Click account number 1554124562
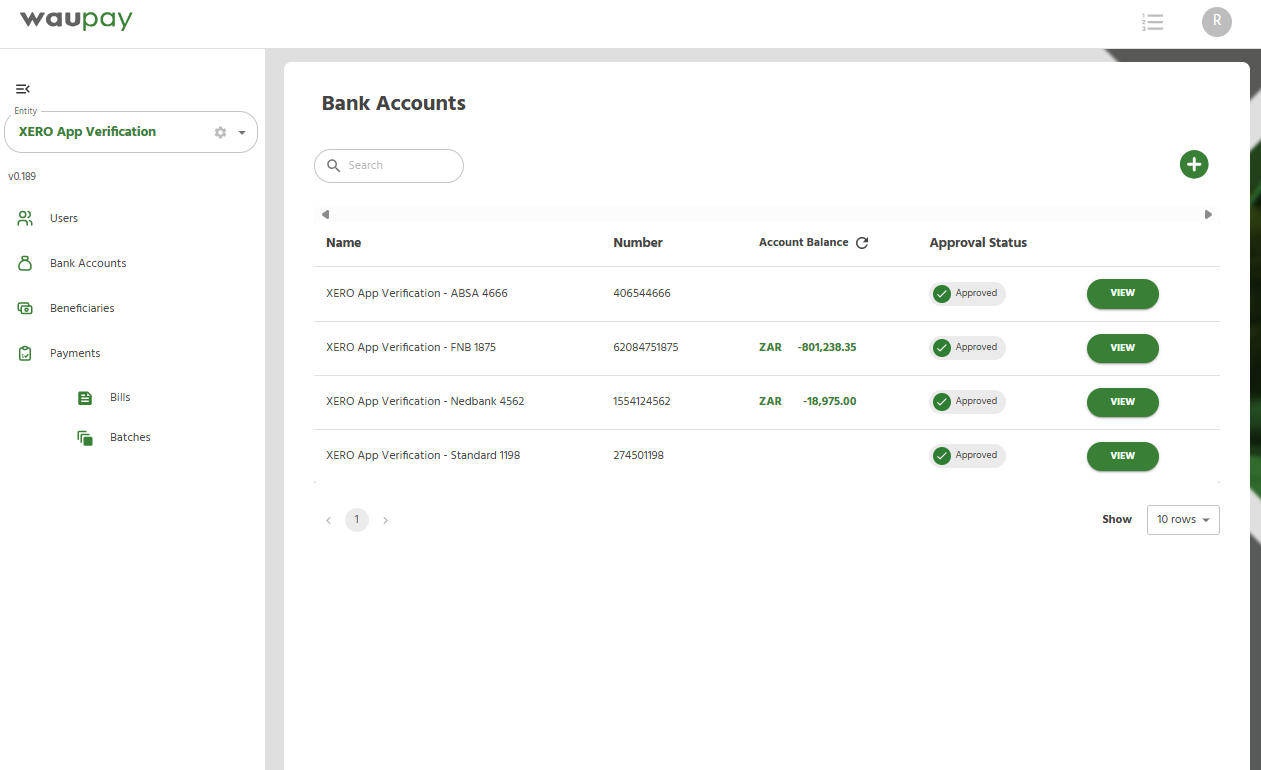This screenshot has height=770, width=1261. 642,402
